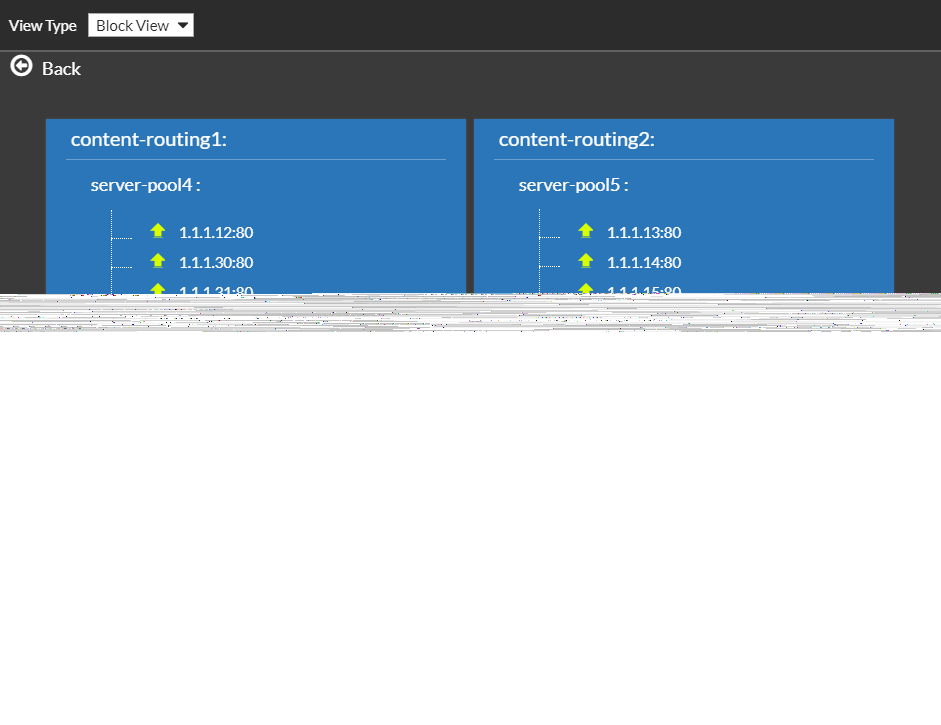Click the first server status arrow in server-pool5
The height and width of the screenshot is (725, 941).
pos(586,231)
